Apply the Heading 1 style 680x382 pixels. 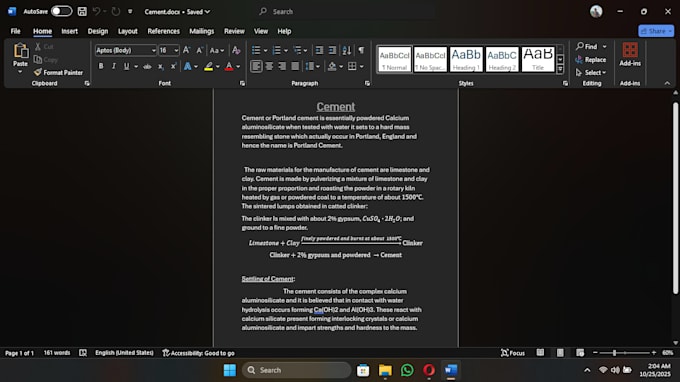(x=466, y=59)
